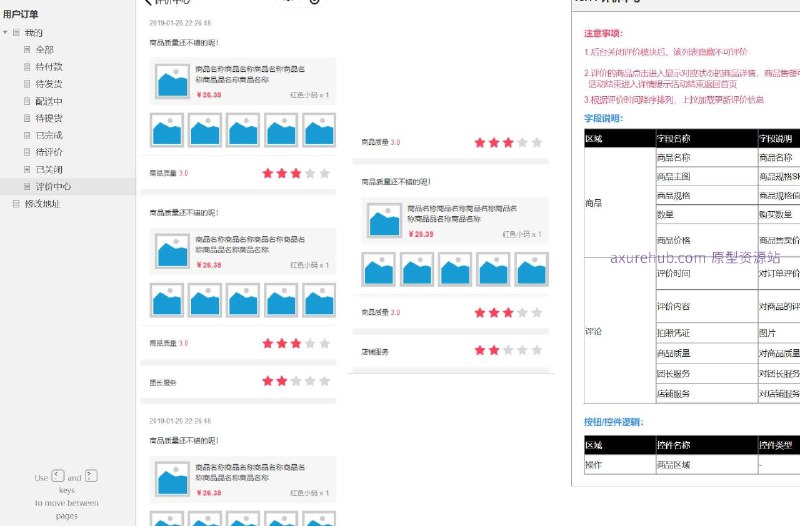Click fifth star of 商品质量 row directly above 团长服务
This screenshot has height=526, width=800.
tap(324, 343)
